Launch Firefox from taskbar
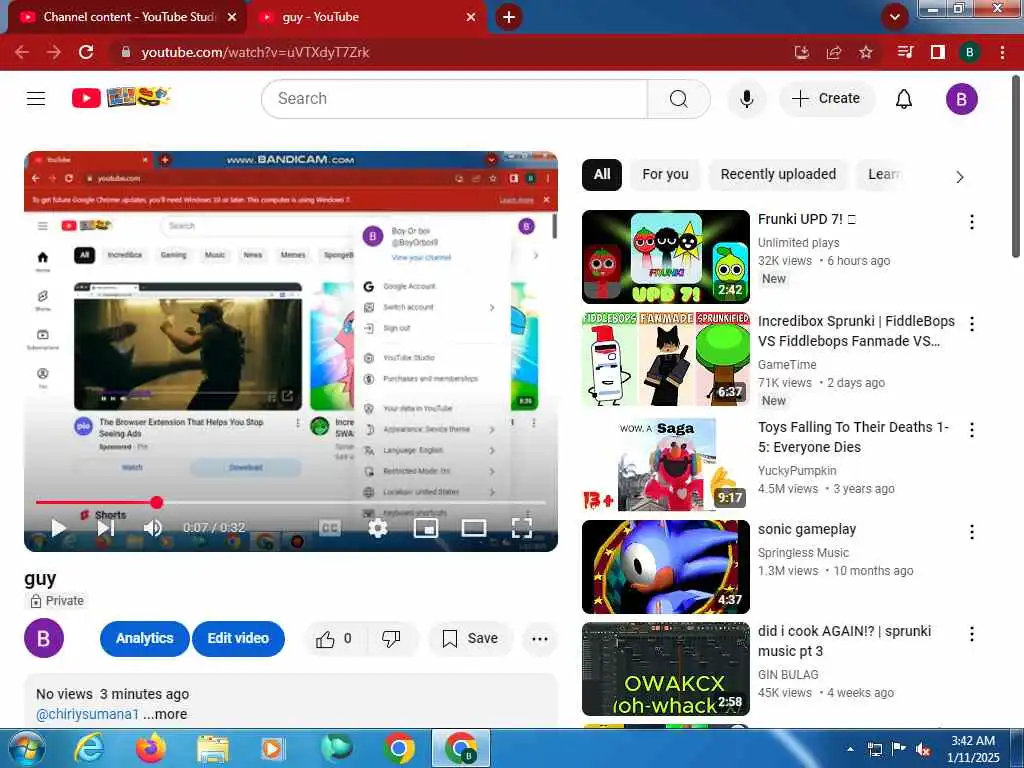 [x=151, y=748]
